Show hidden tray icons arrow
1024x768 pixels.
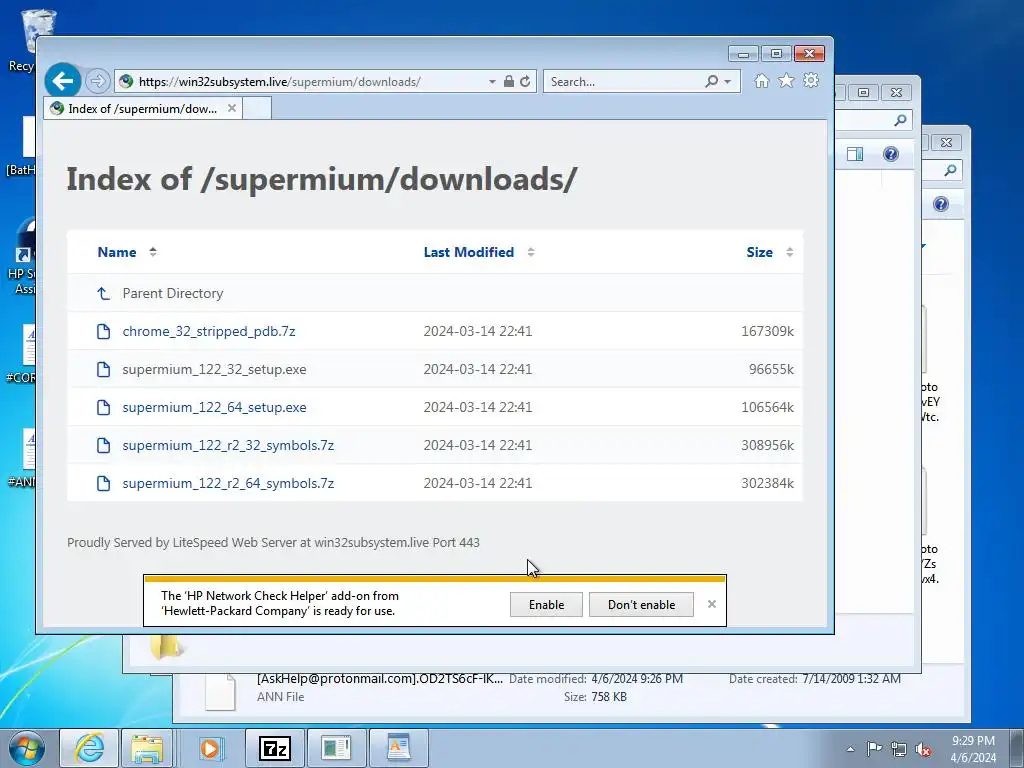click(x=850, y=749)
